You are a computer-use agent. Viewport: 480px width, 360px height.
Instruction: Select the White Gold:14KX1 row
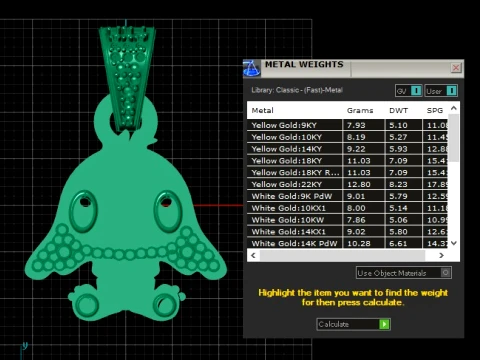coord(347,232)
